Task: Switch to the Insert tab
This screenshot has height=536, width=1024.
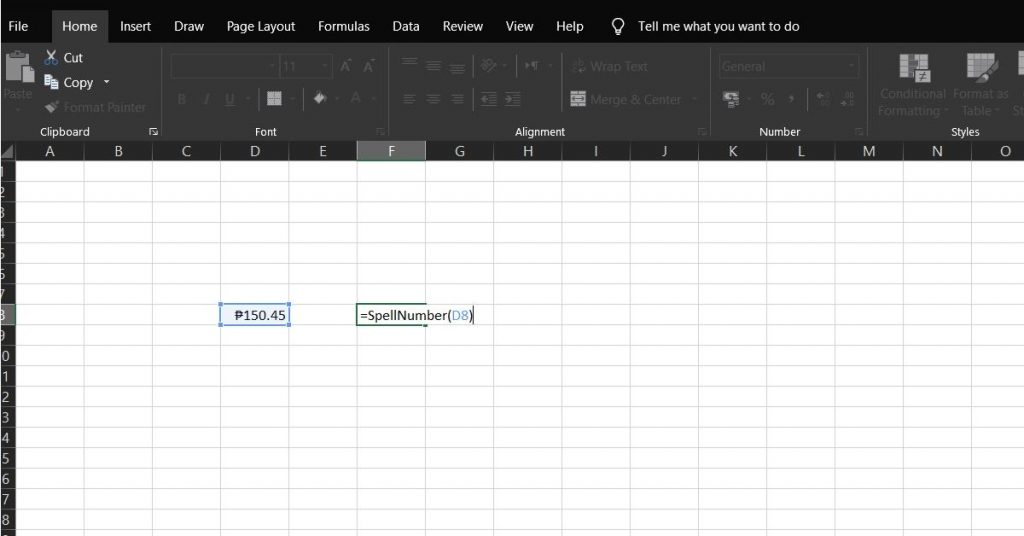Action: (x=135, y=26)
